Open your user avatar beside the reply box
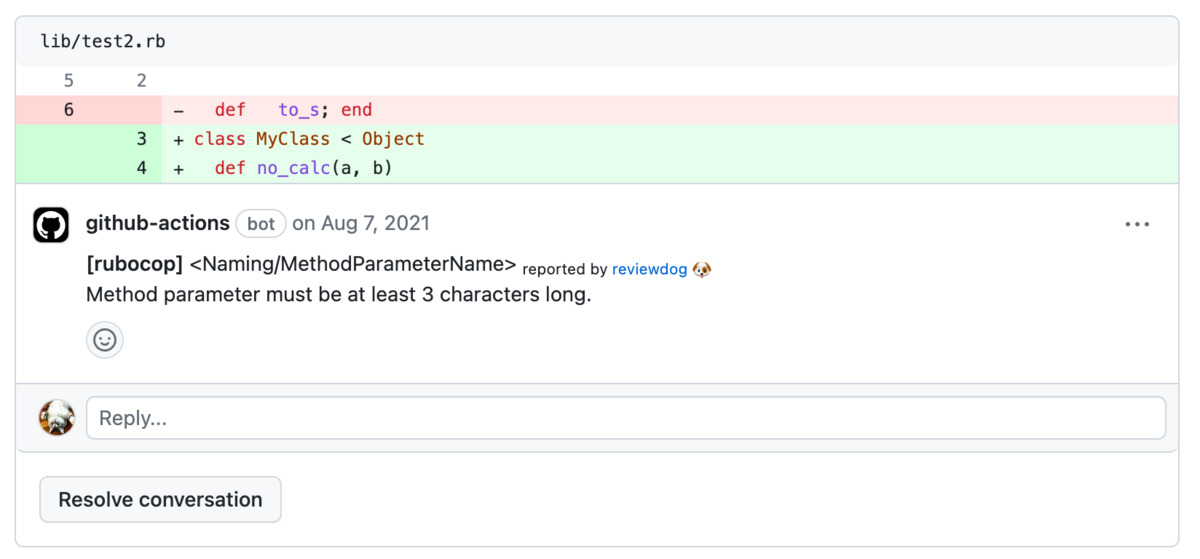 pyautogui.click(x=57, y=417)
